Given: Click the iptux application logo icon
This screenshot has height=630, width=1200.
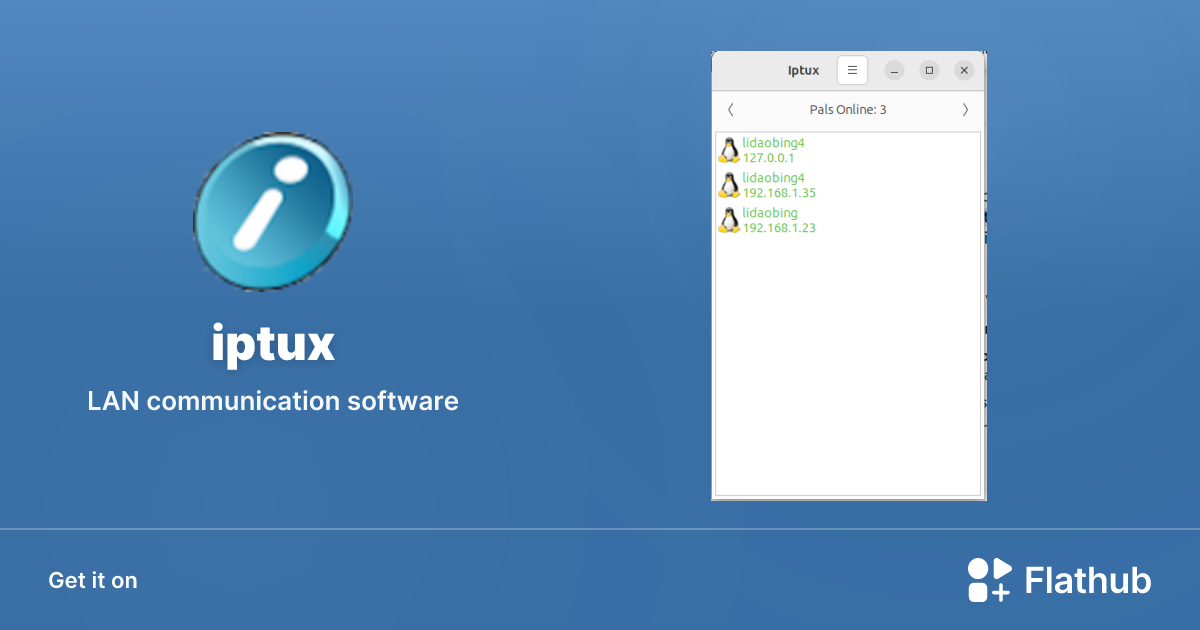Looking at the screenshot, I should [272, 211].
